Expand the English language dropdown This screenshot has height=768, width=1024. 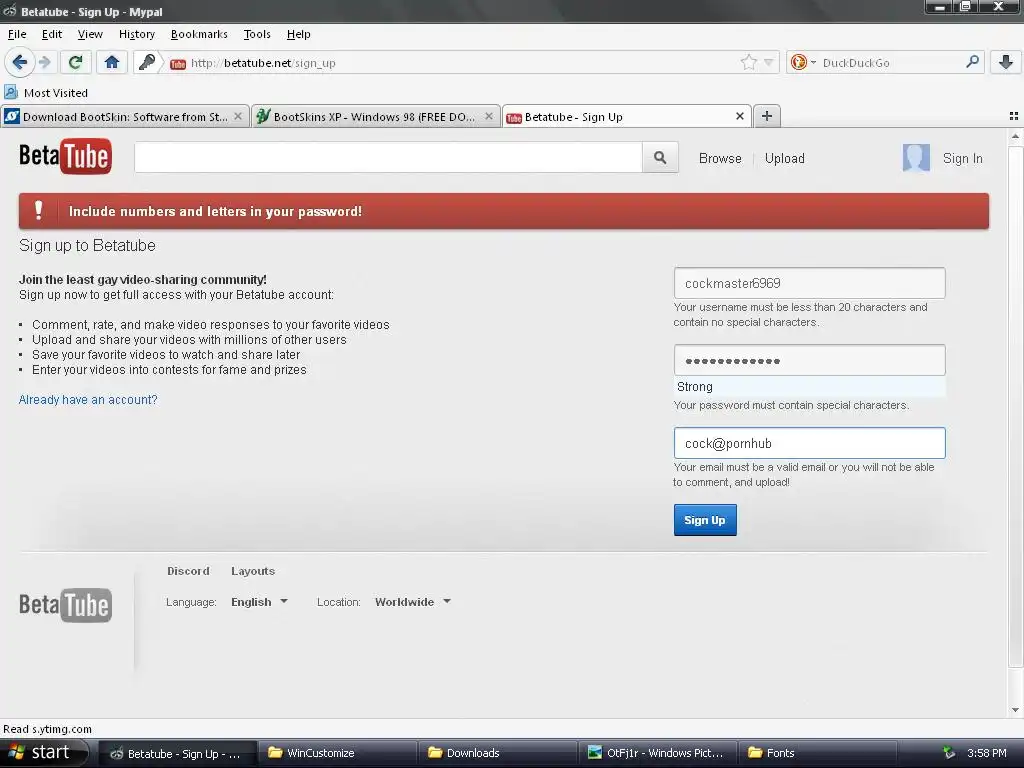point(259,602)
